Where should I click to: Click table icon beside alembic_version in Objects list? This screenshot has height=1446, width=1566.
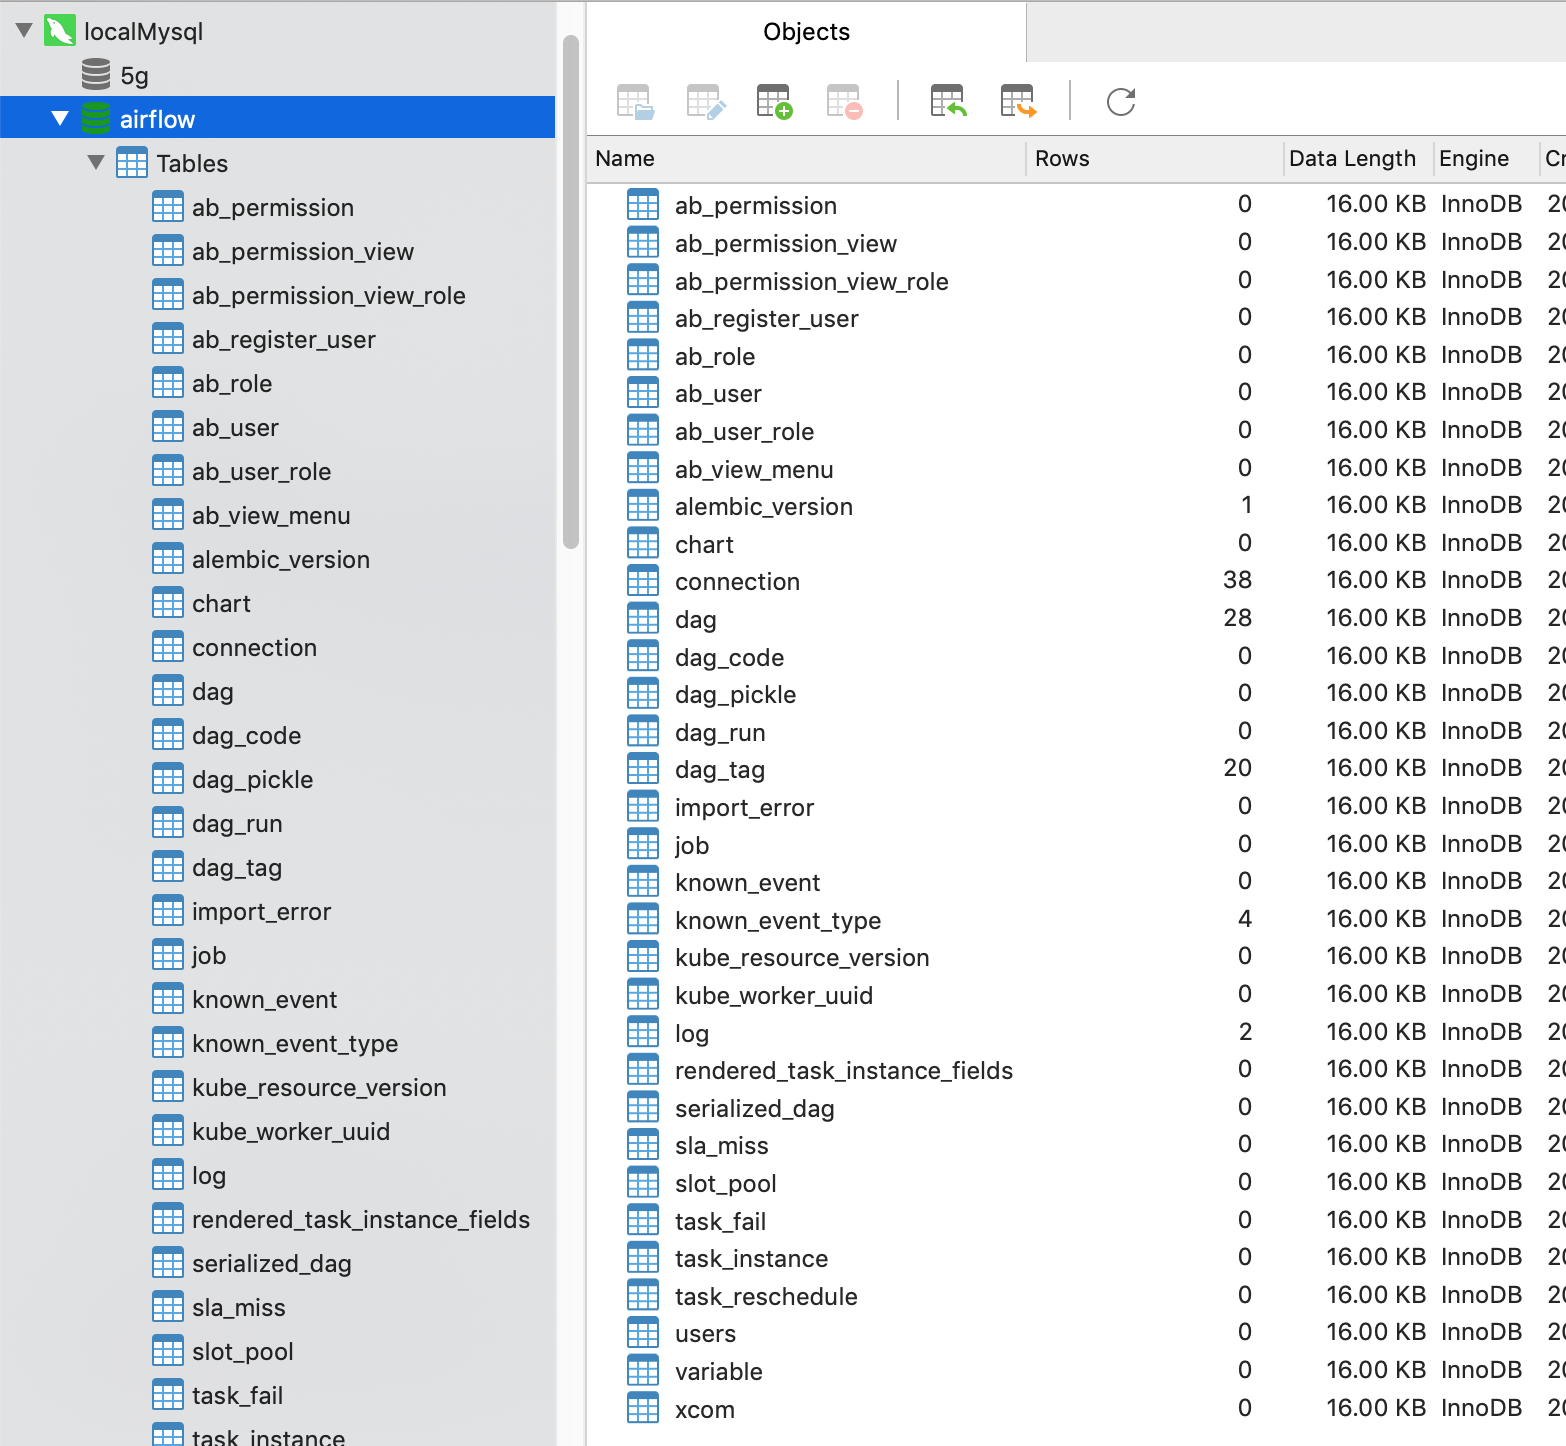pyautogui.click(x=643, y=506)
